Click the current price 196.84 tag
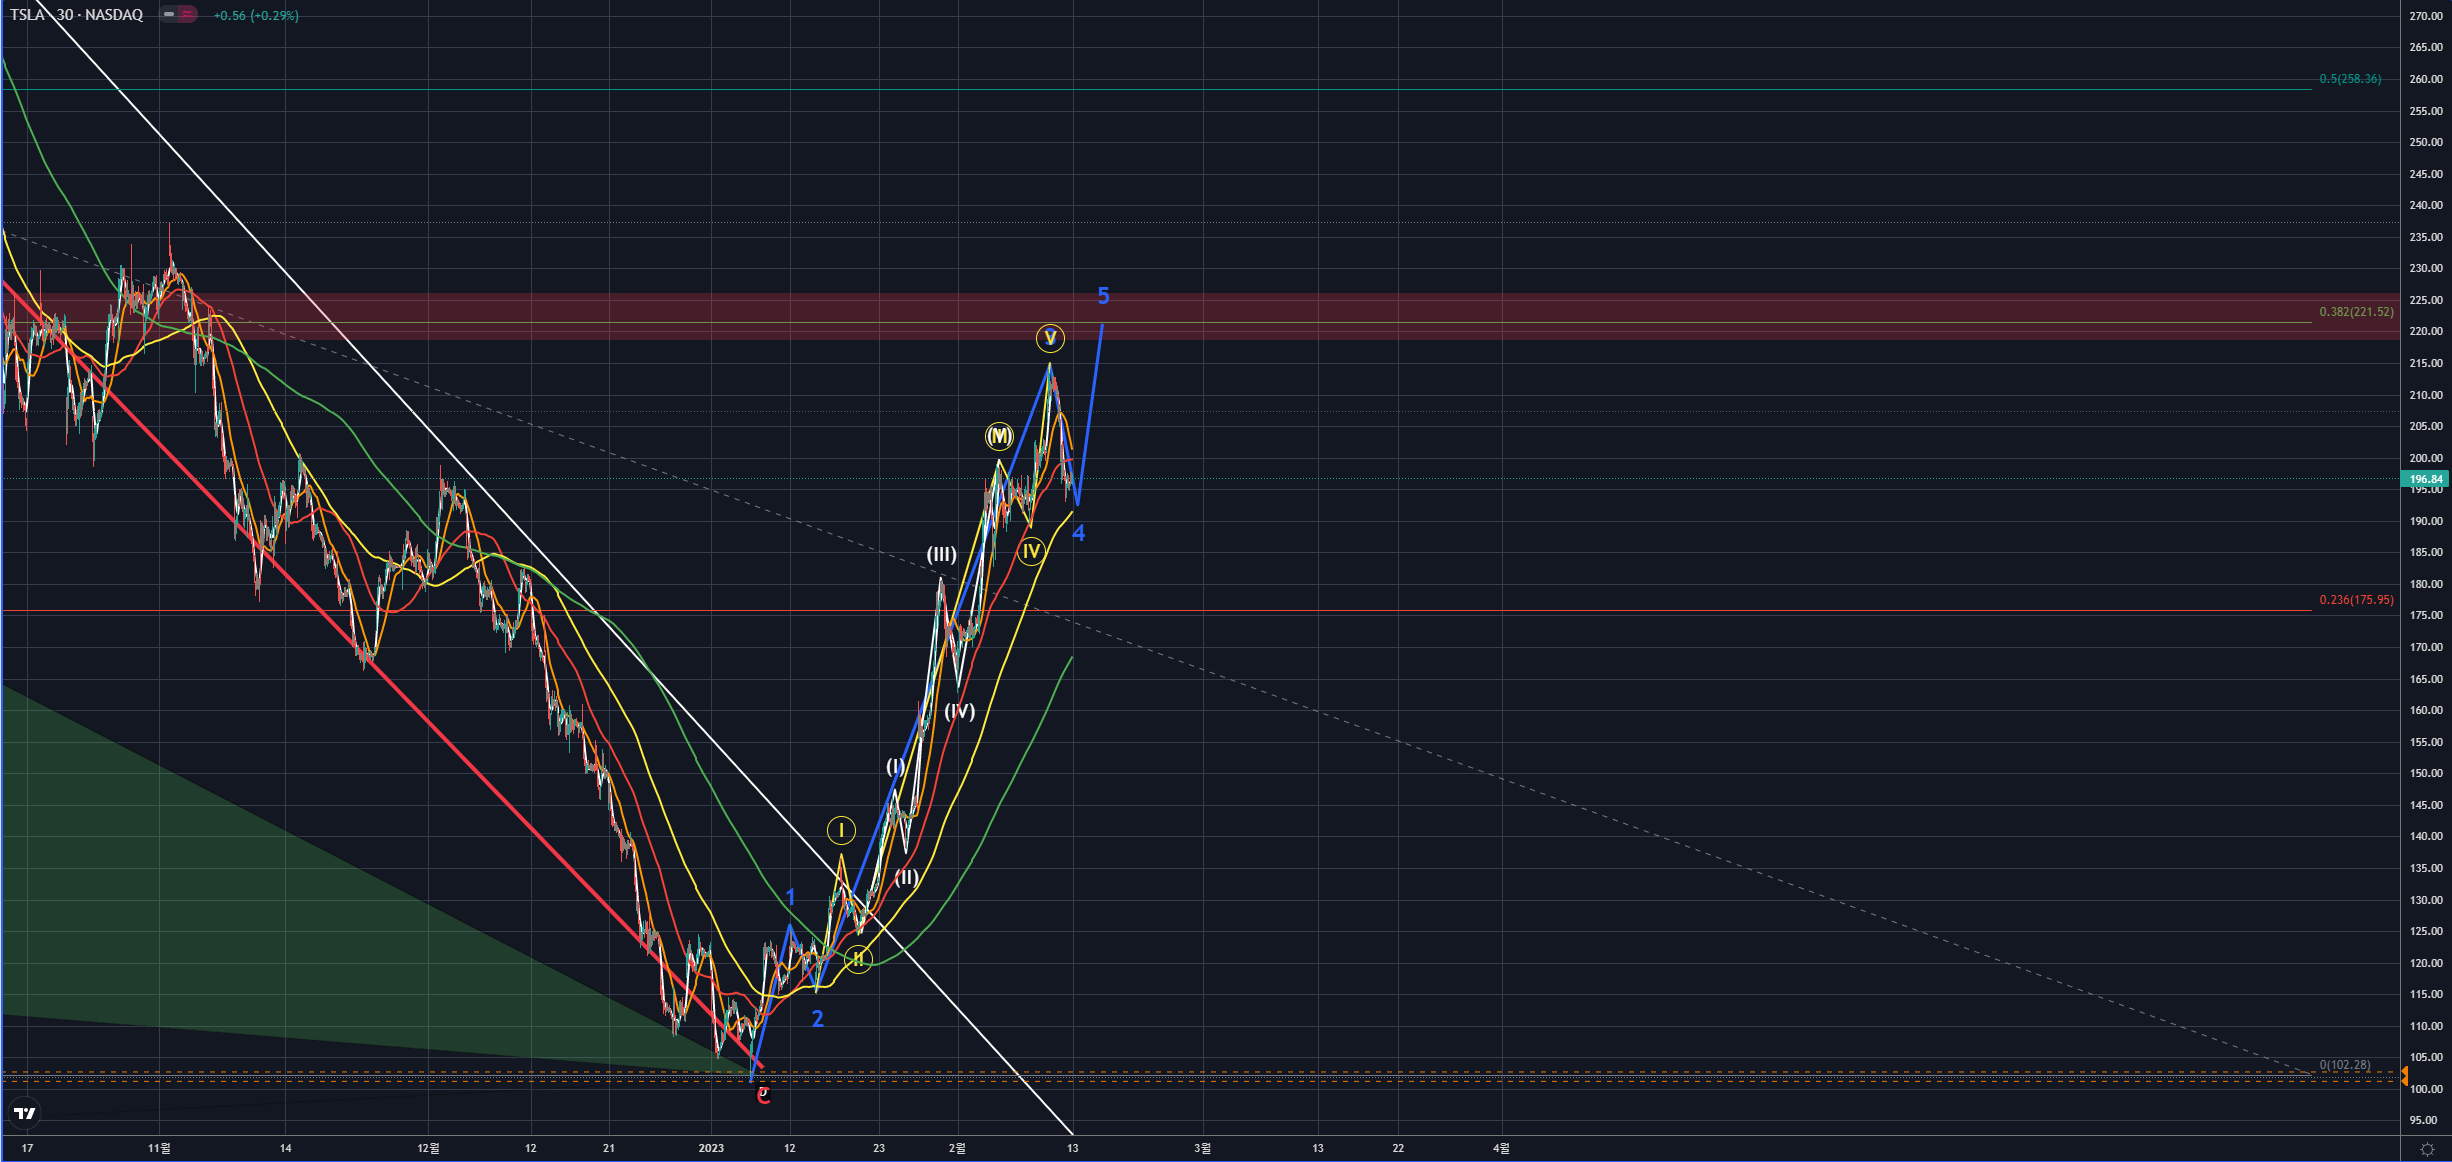The width and height of the screenshot is (2452, 1162). [2425, 479]
